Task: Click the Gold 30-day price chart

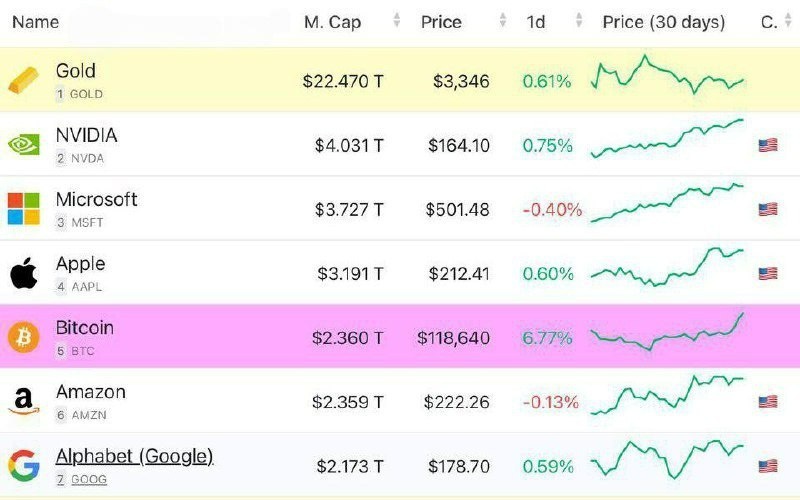Action: coord(667,77)
